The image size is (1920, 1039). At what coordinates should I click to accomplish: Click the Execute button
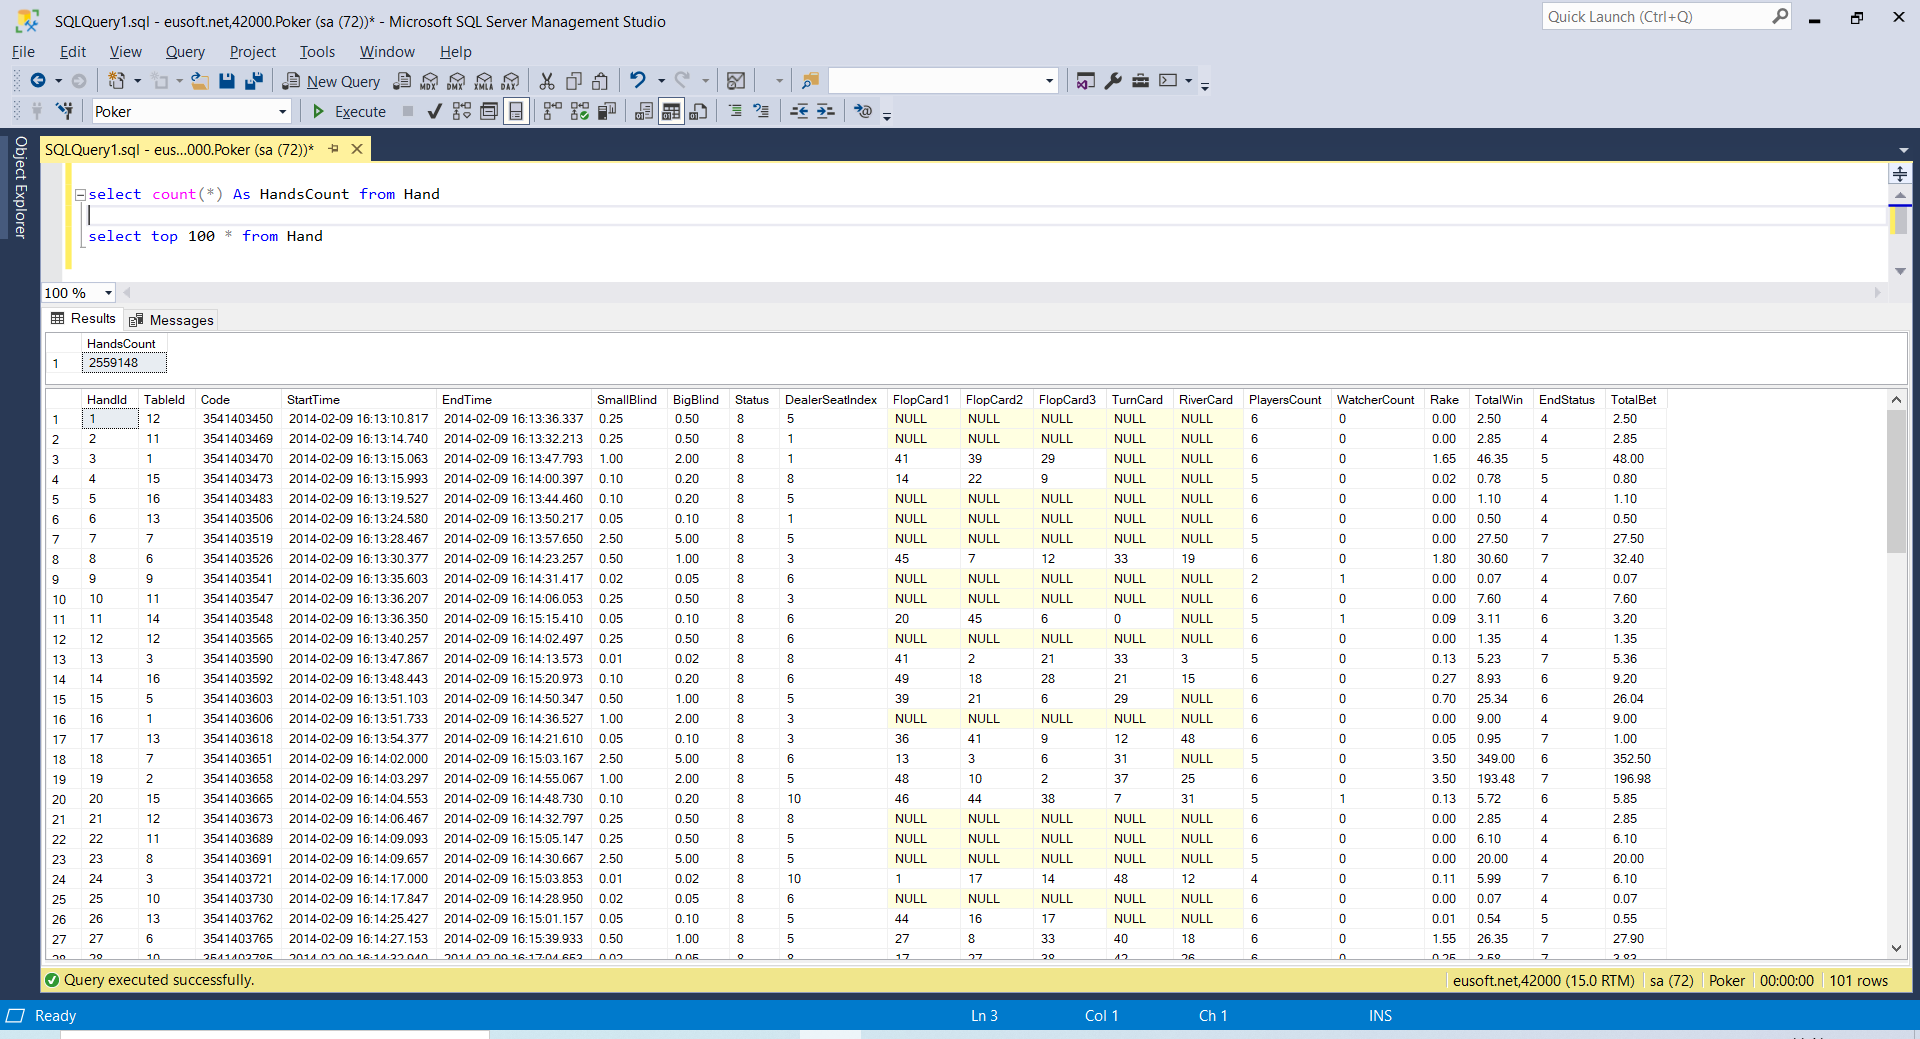pyautogui.click(x=349, y=111)
